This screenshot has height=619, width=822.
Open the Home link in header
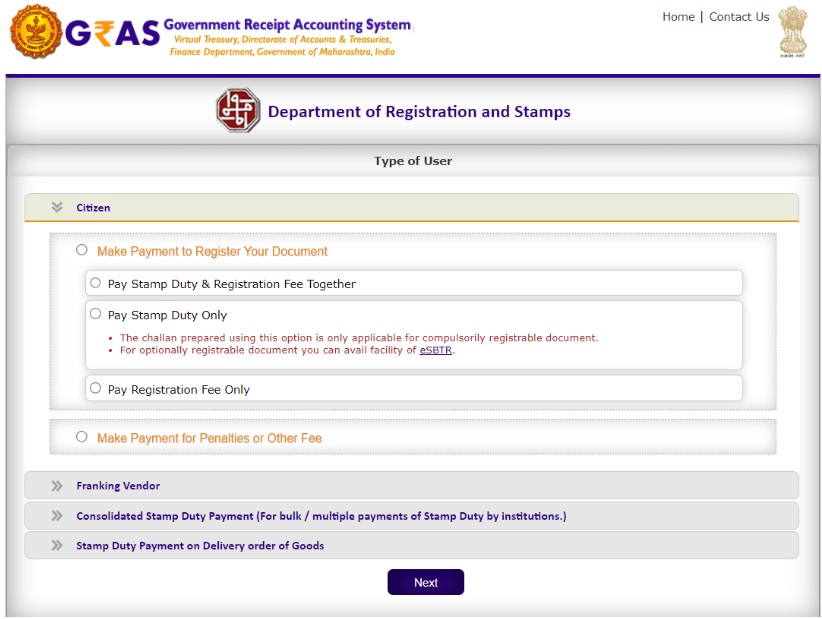678,17
